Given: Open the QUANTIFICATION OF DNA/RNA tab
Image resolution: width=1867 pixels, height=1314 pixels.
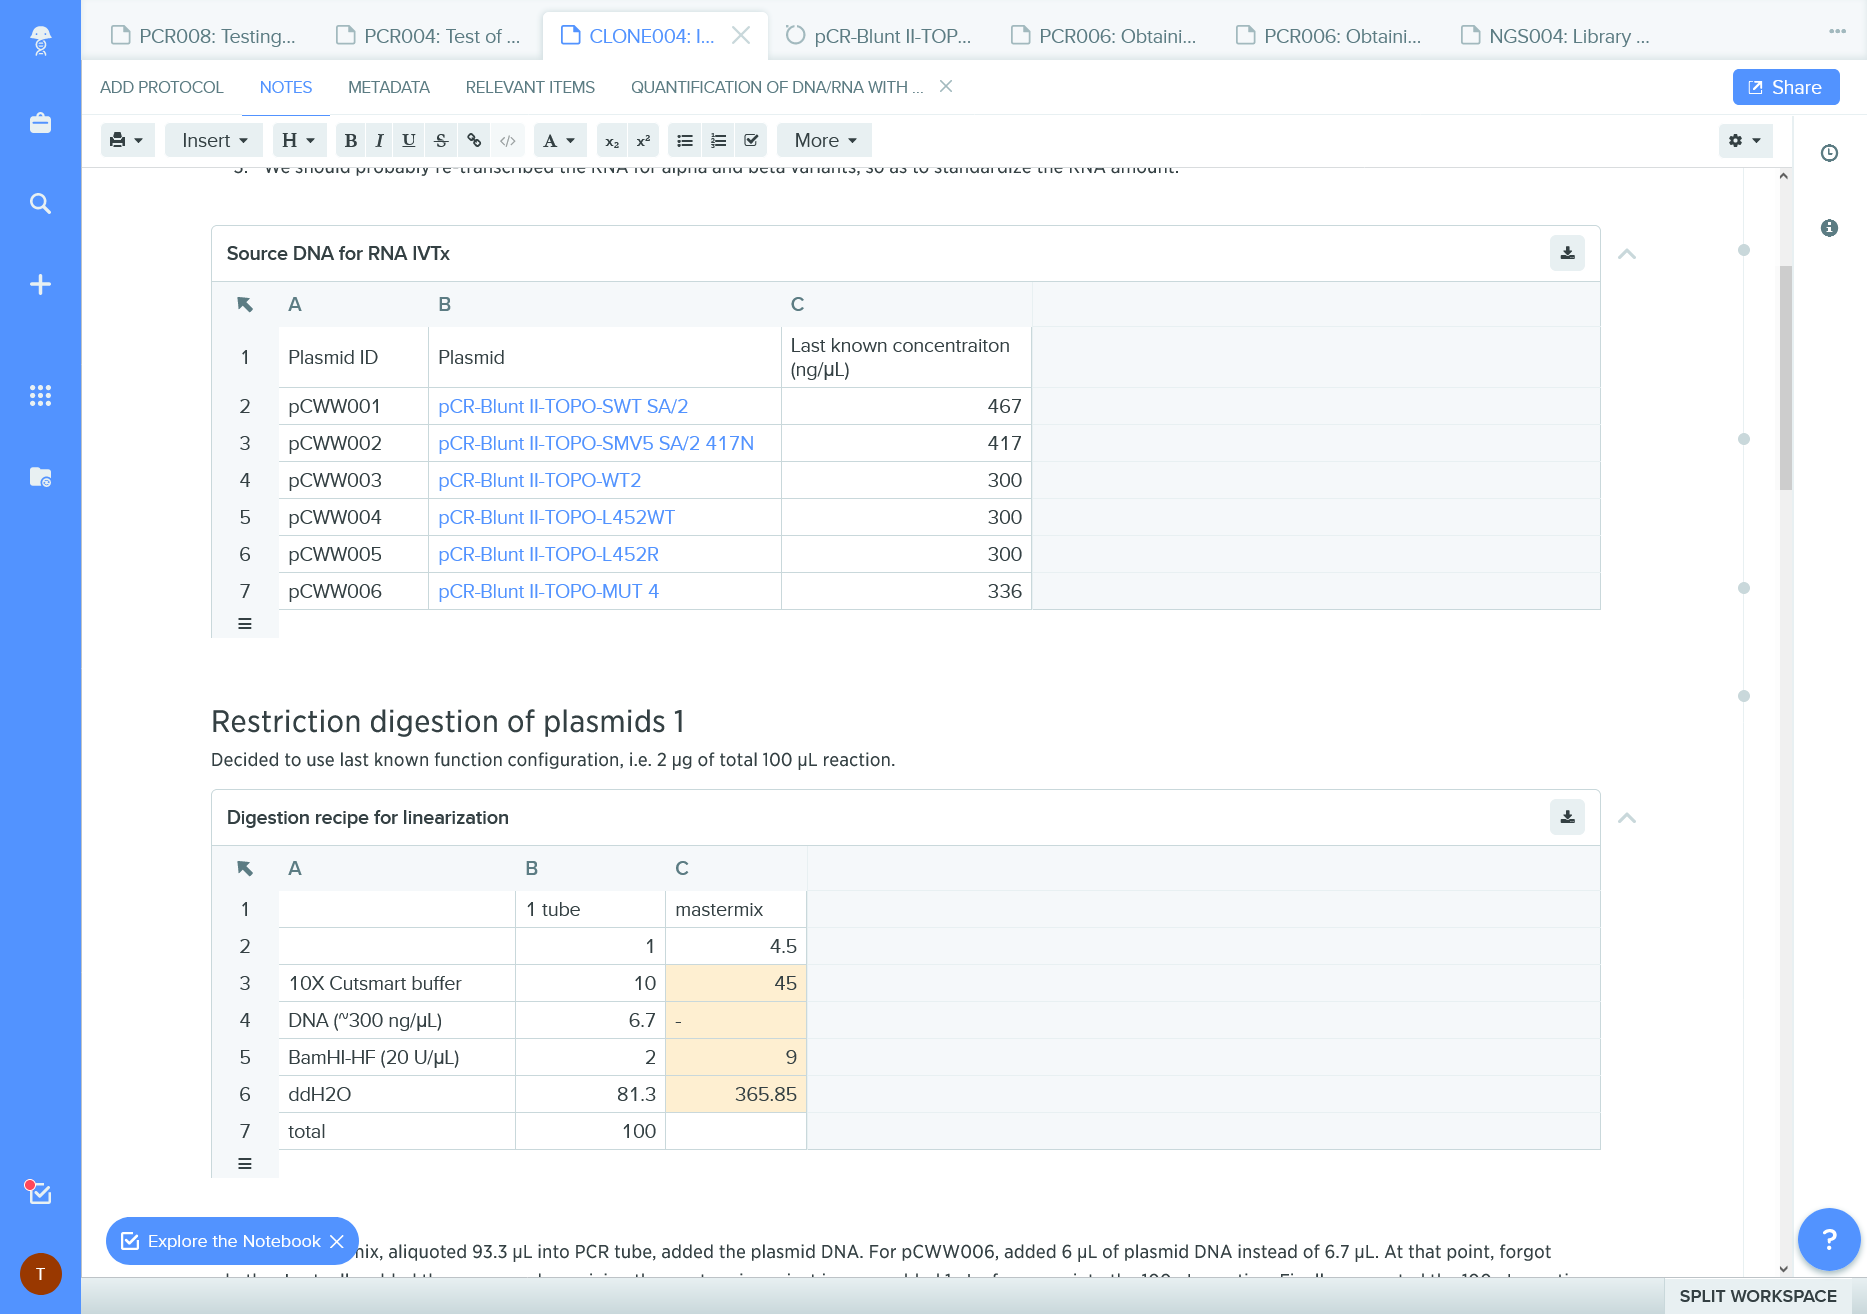Looking at the screenshot, I should click(x=777, y=88).
